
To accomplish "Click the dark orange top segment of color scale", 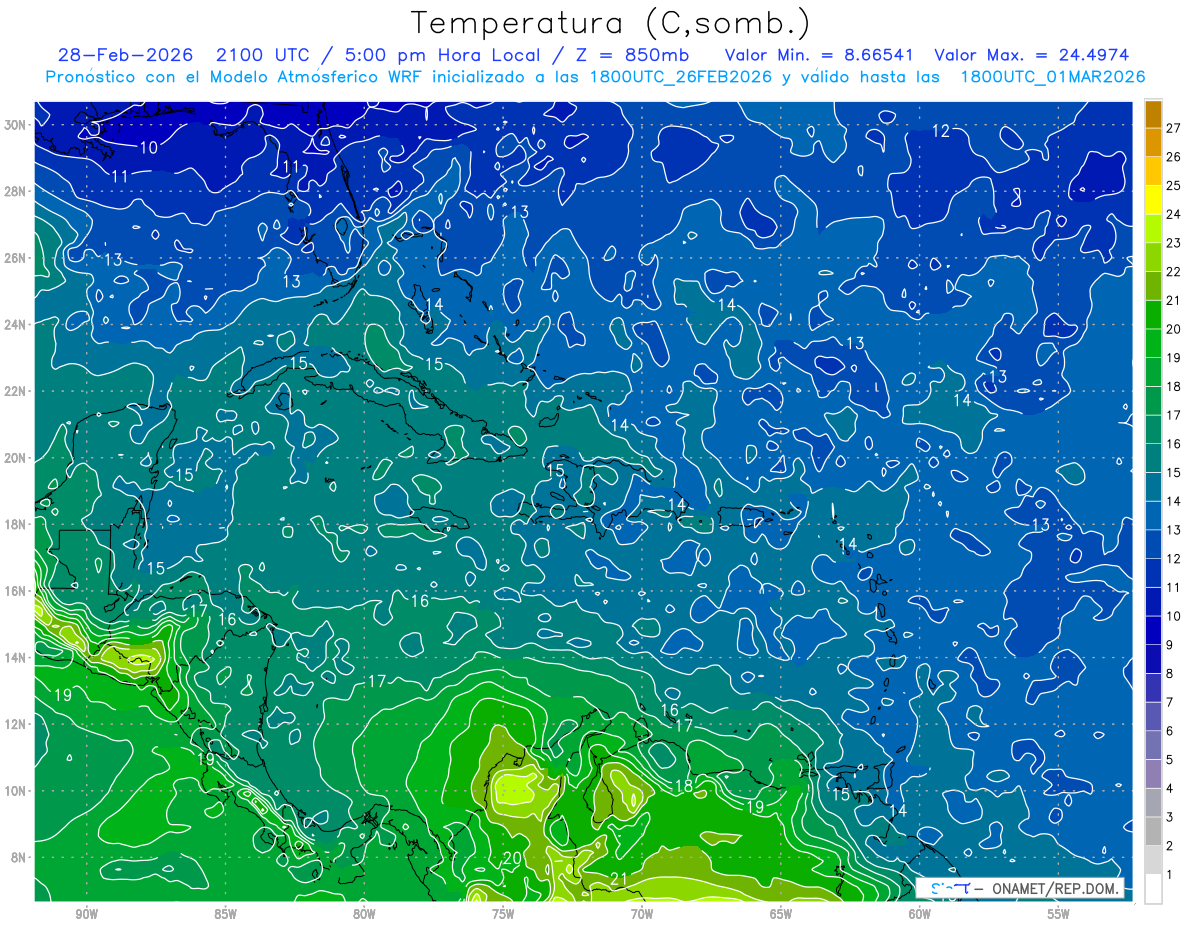I will (x=1153, y=113).
